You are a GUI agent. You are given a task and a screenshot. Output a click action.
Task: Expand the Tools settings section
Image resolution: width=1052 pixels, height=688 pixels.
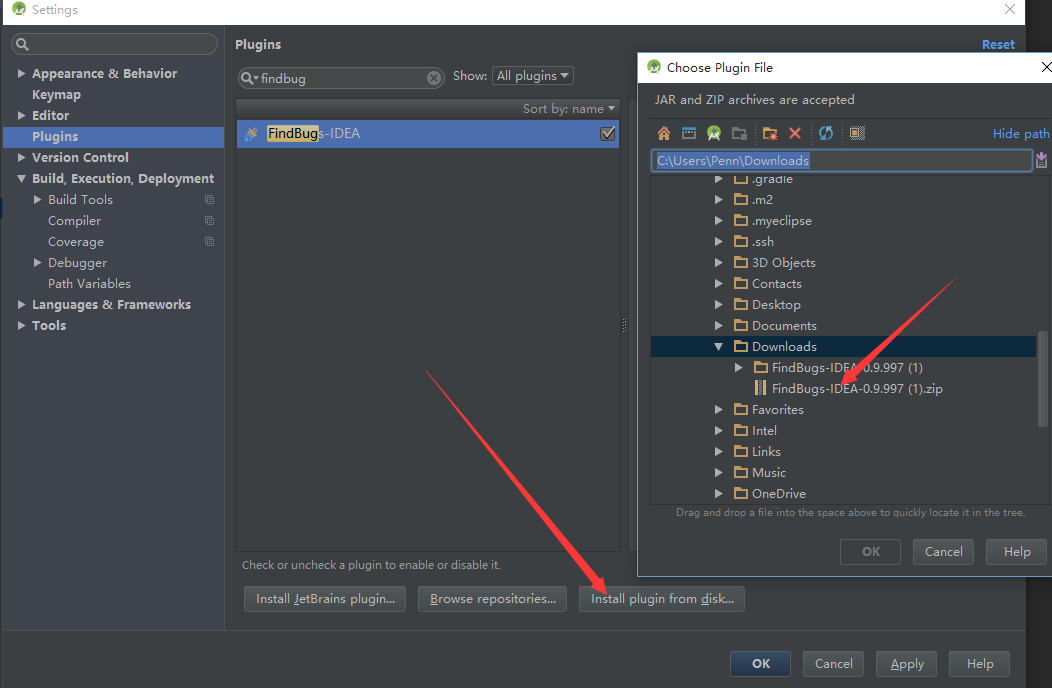tap(21, 325)
